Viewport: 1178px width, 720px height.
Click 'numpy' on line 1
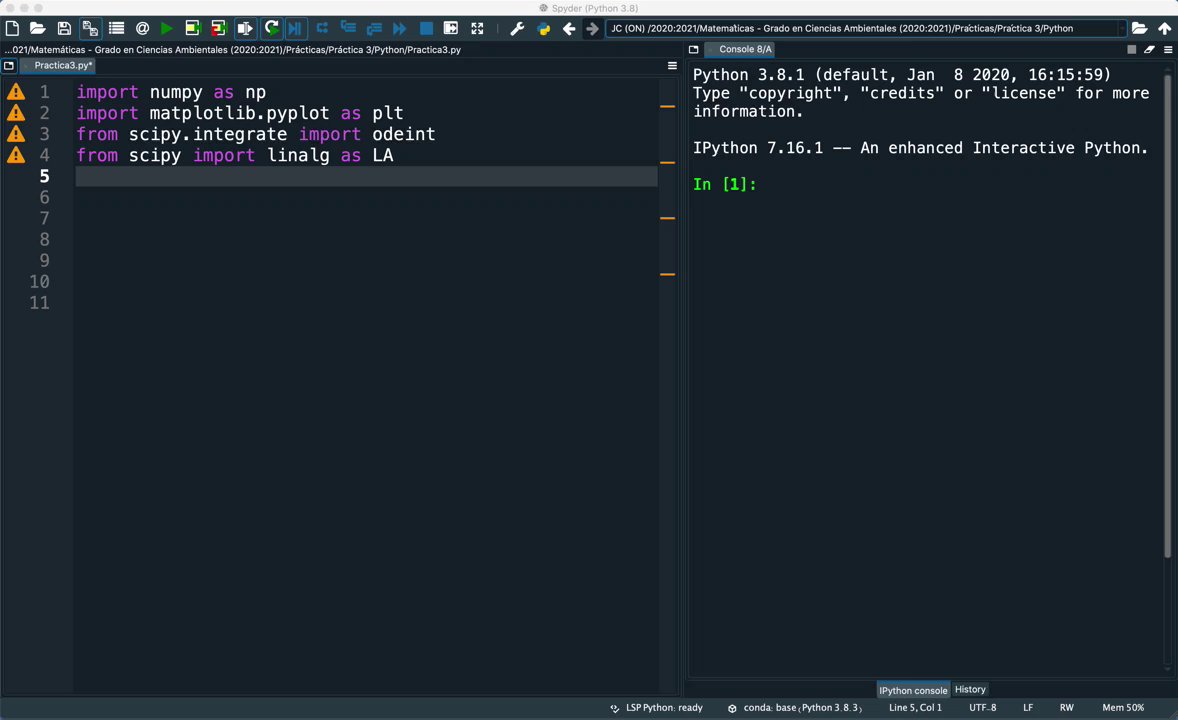tap(176, 92)
